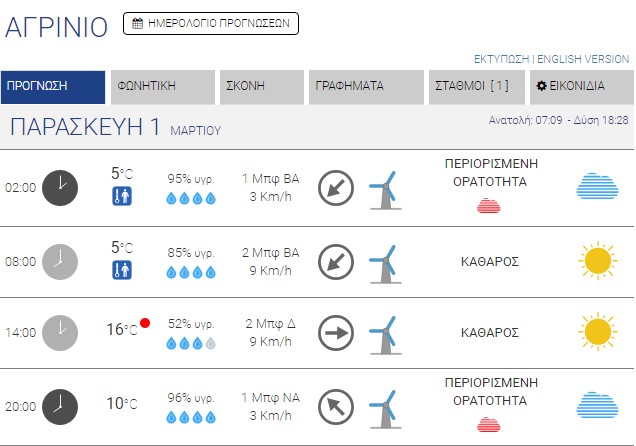The image size is (636, 446).
Task: Select the ΠΡΟΓΝΩΣΗ tab
Action: [x=53, y=86]
